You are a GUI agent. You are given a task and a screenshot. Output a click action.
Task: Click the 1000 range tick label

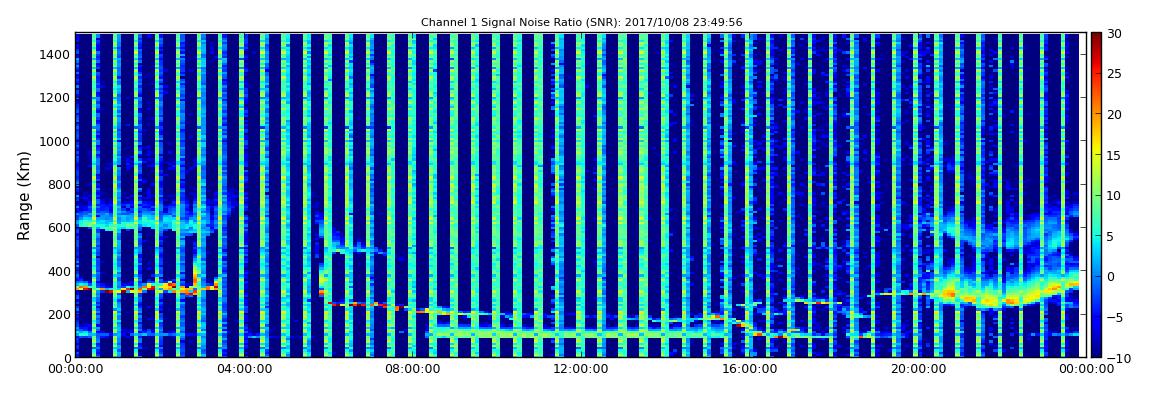coord(56,141)
